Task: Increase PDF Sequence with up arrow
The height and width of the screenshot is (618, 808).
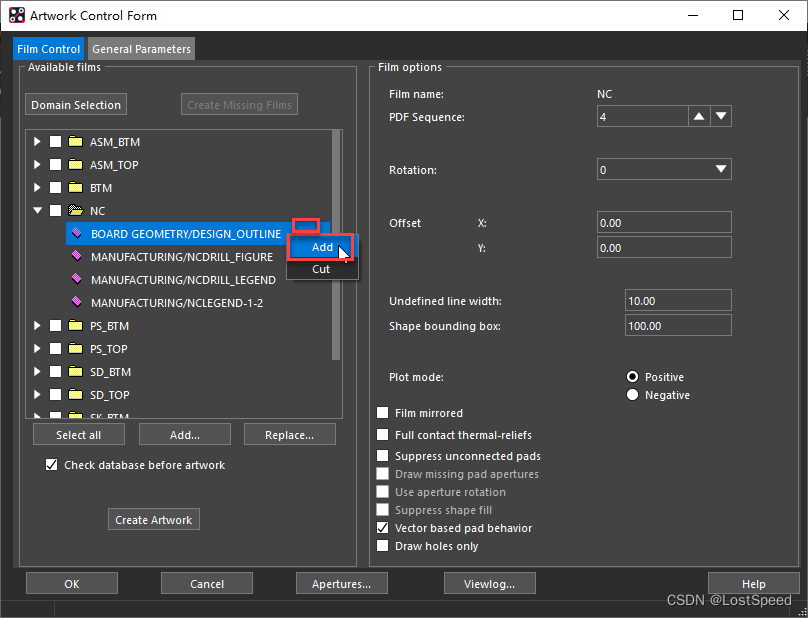Action: [x=699, y=117]
